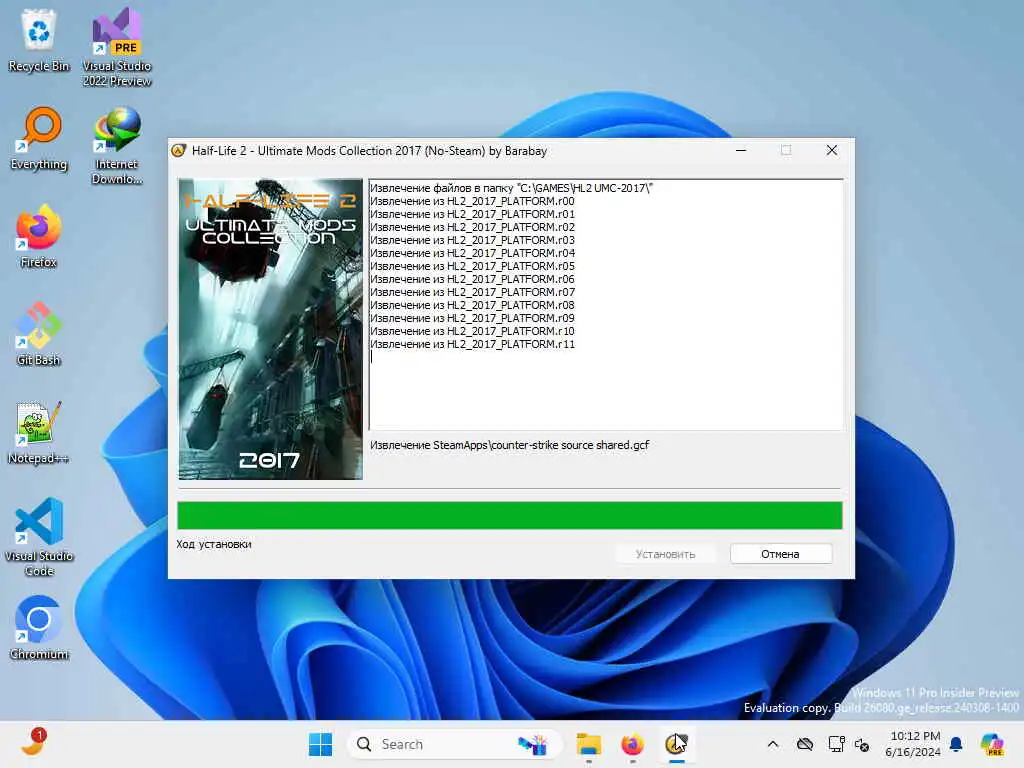Image resolution: width=1024 pixels, height=768 pixels.
Task: Click the green installation progress bar
Action: (509, 515)
